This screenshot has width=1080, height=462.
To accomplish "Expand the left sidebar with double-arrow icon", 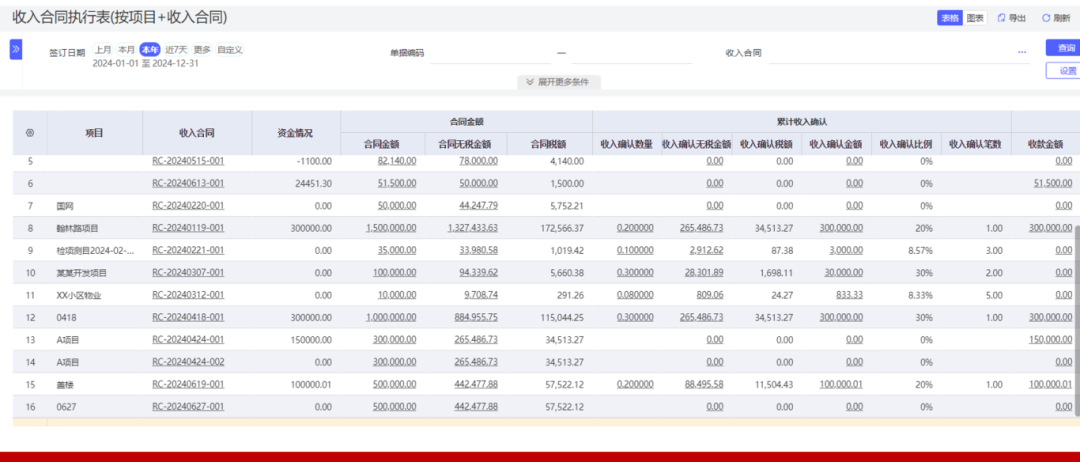I will [16, 50].
